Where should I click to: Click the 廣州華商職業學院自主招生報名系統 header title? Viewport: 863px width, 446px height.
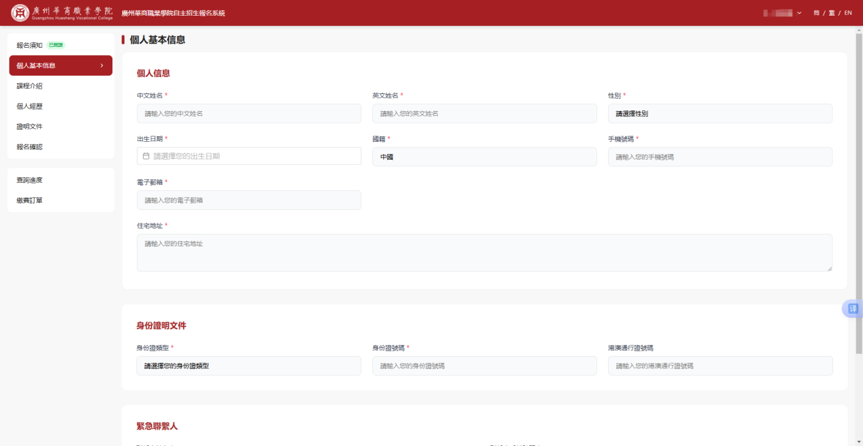(x=173, y=13)
